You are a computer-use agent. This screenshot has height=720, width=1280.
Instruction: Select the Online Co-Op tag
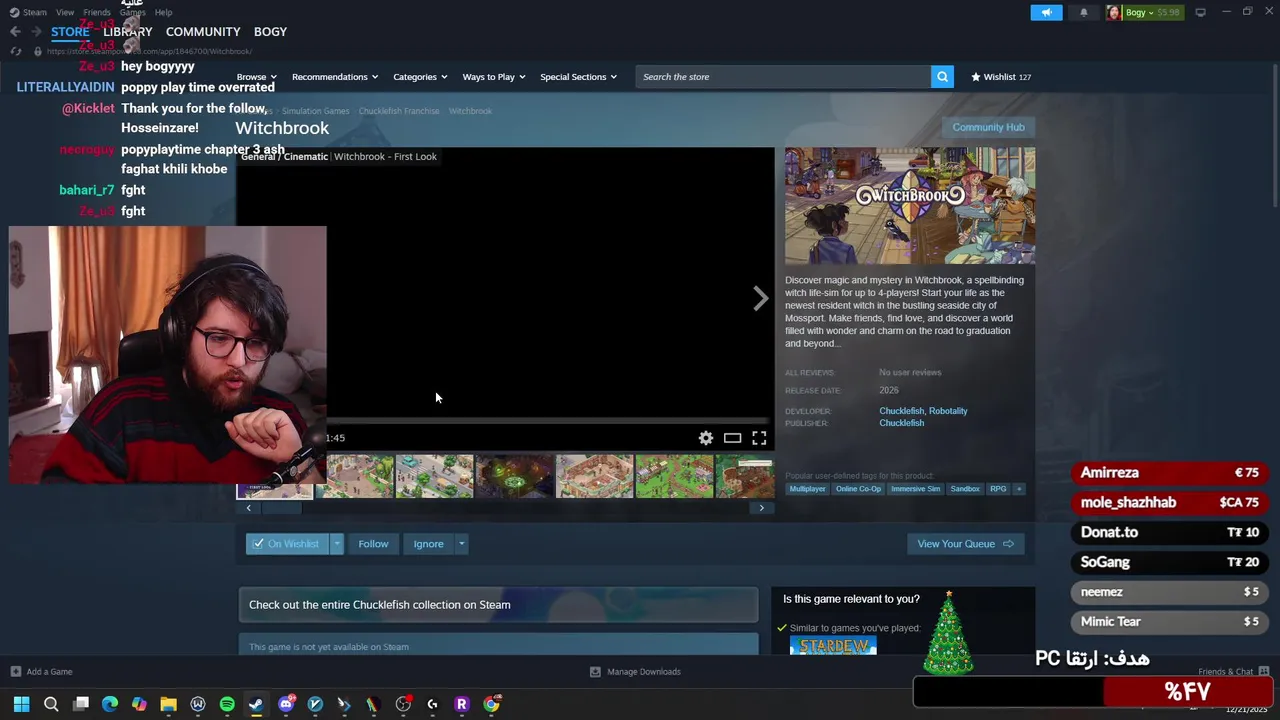tap(858, 489)
